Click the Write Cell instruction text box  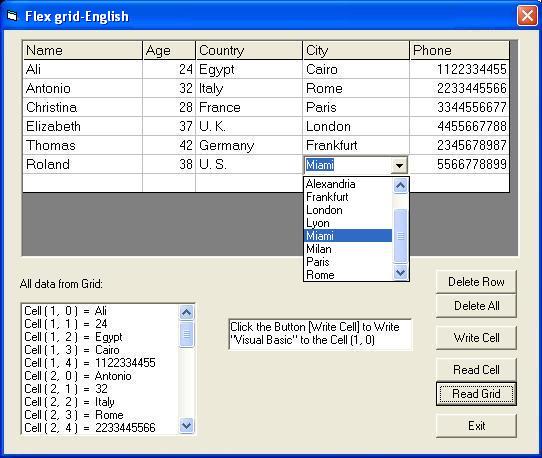coord(320,334)
